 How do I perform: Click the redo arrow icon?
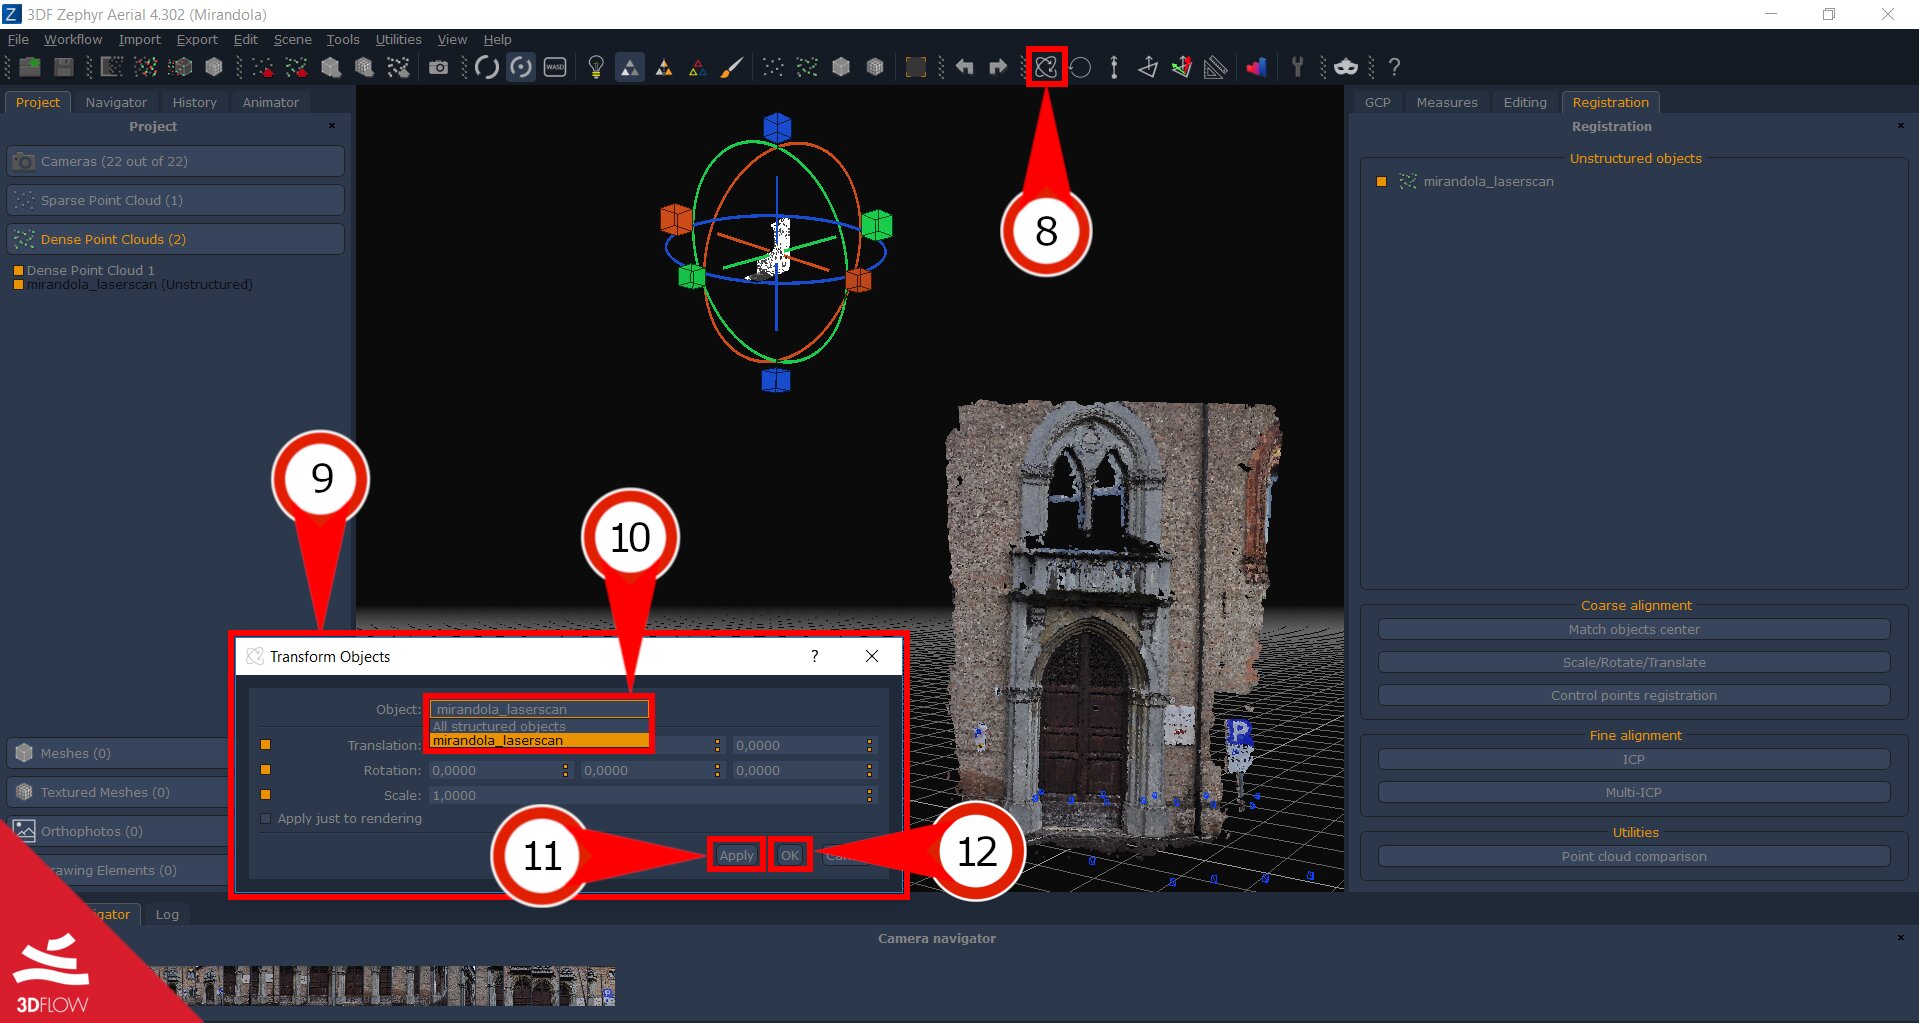point(998,67)
